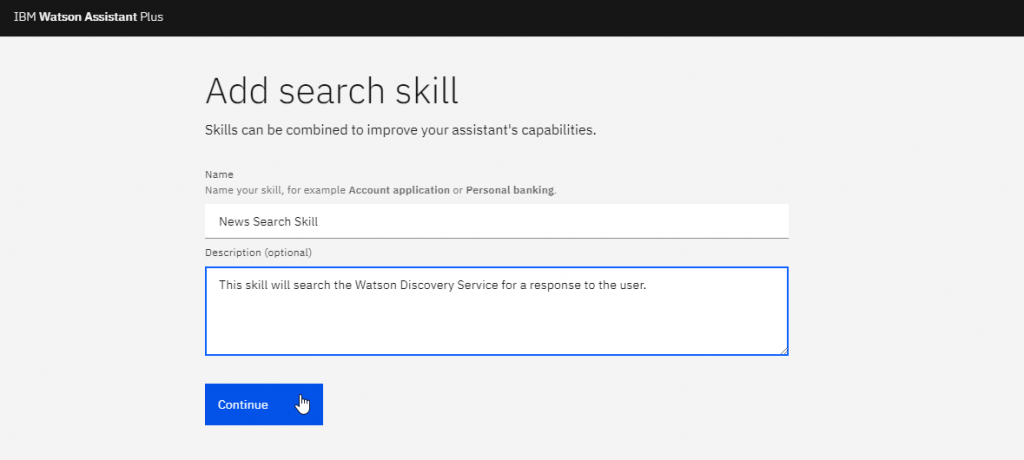The width and height of the screenshot is (1024, 460).
Task: Focus the Name field containing News Search Skill
Action: [x=496, y=222]
